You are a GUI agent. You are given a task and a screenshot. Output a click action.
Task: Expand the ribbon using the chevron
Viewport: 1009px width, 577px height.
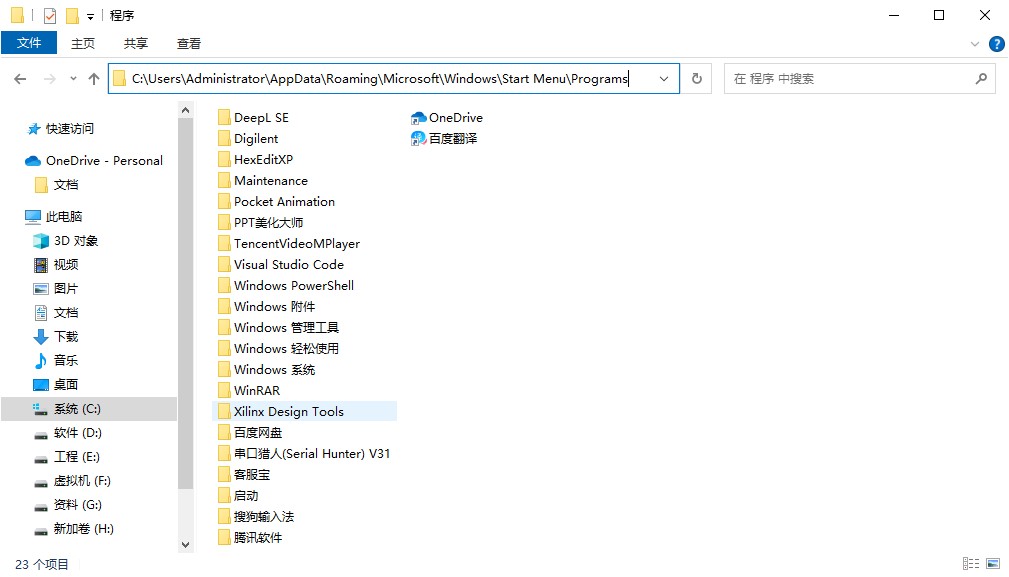[976, 44]
